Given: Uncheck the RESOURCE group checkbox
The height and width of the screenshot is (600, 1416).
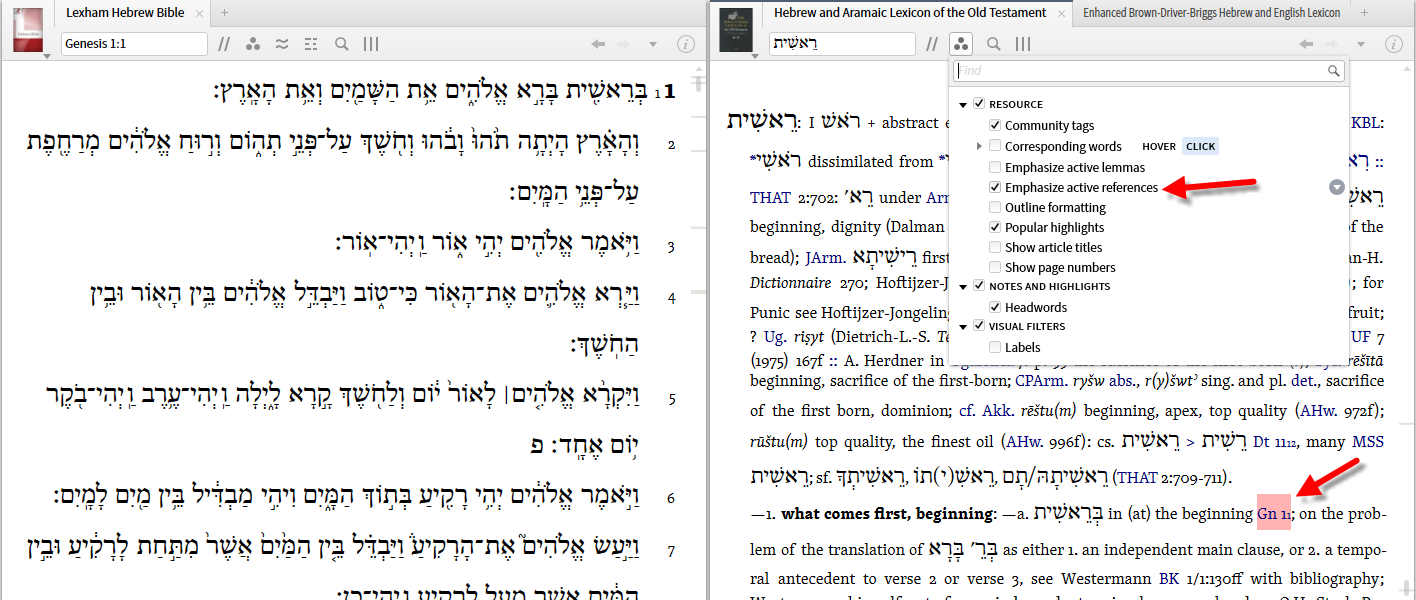Looking at the screenshot, I should point(979,104).
